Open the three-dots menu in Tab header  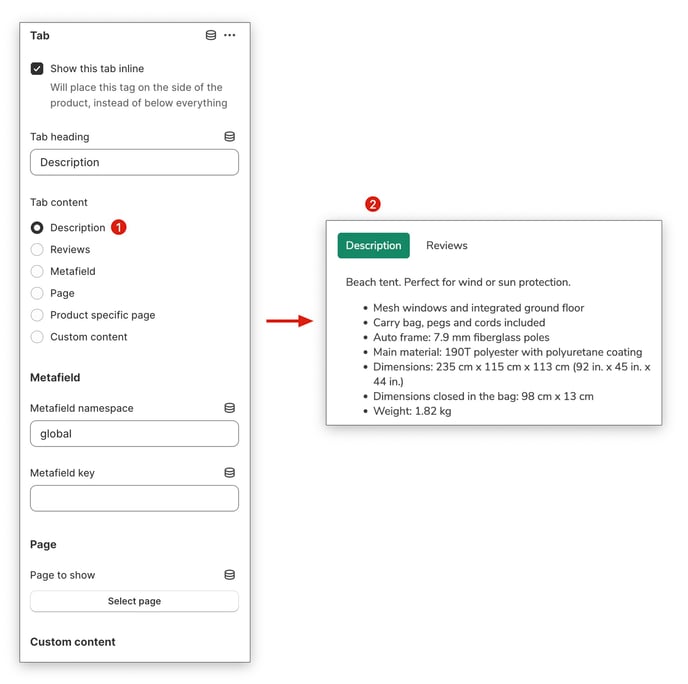coord(230,35)
